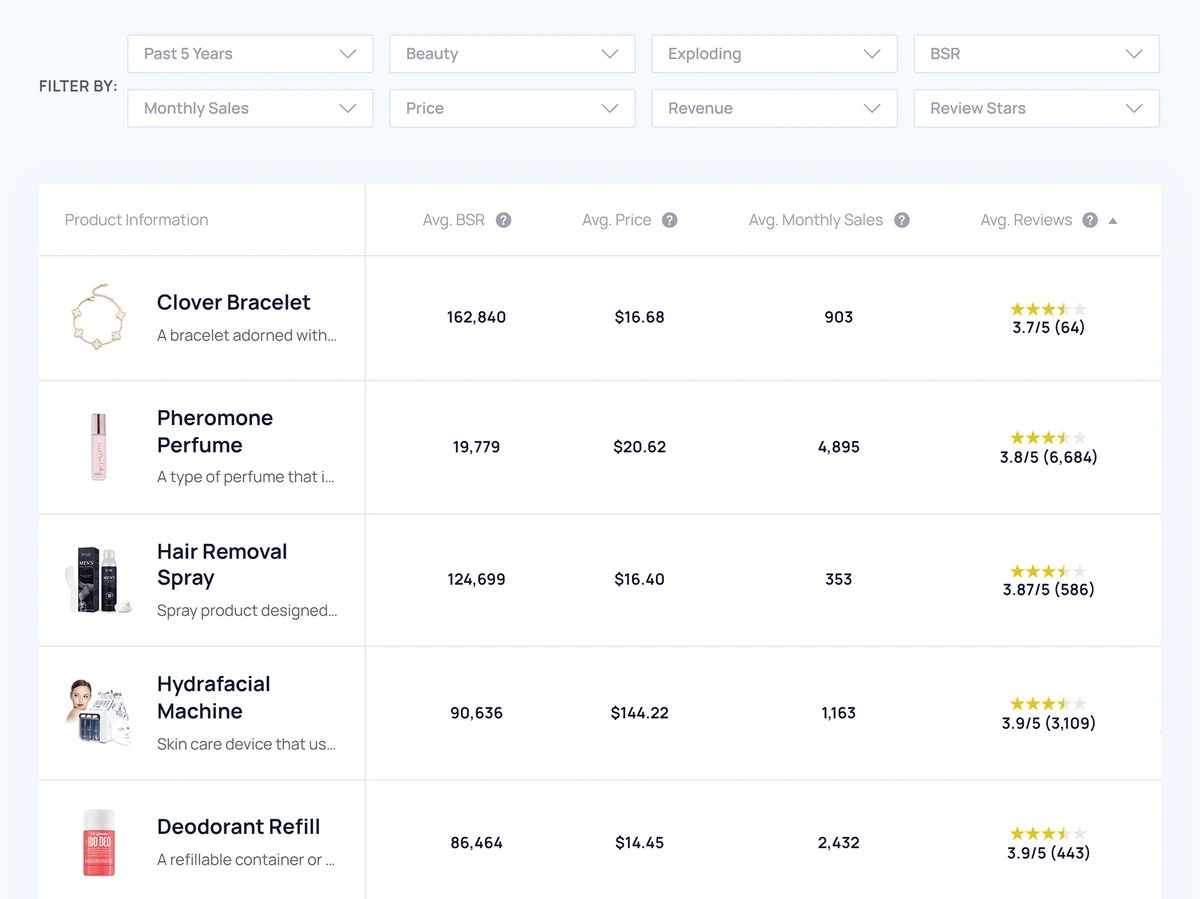Click the help icon next to Avg. BSR
The height and width of the screenshot is (899, 1200).
(503, 220)
